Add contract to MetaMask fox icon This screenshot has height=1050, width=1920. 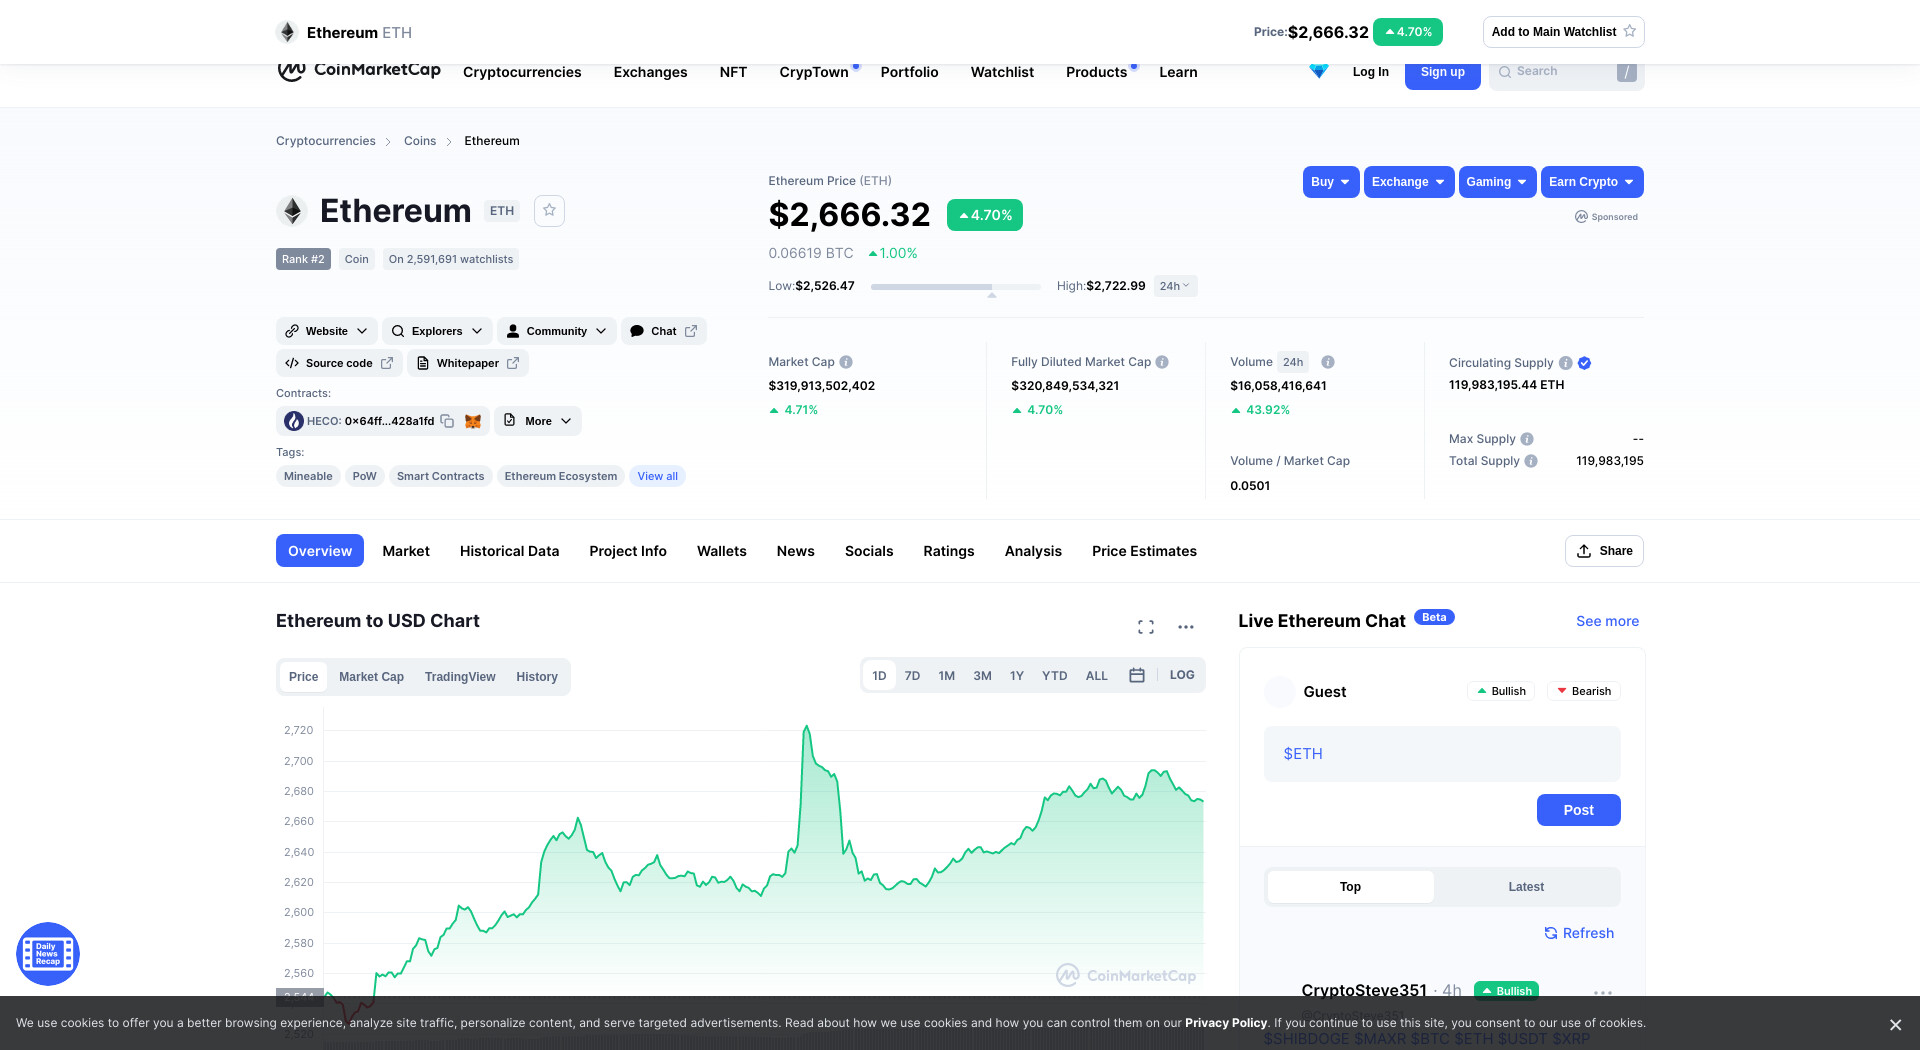click(x=473, y=421)
